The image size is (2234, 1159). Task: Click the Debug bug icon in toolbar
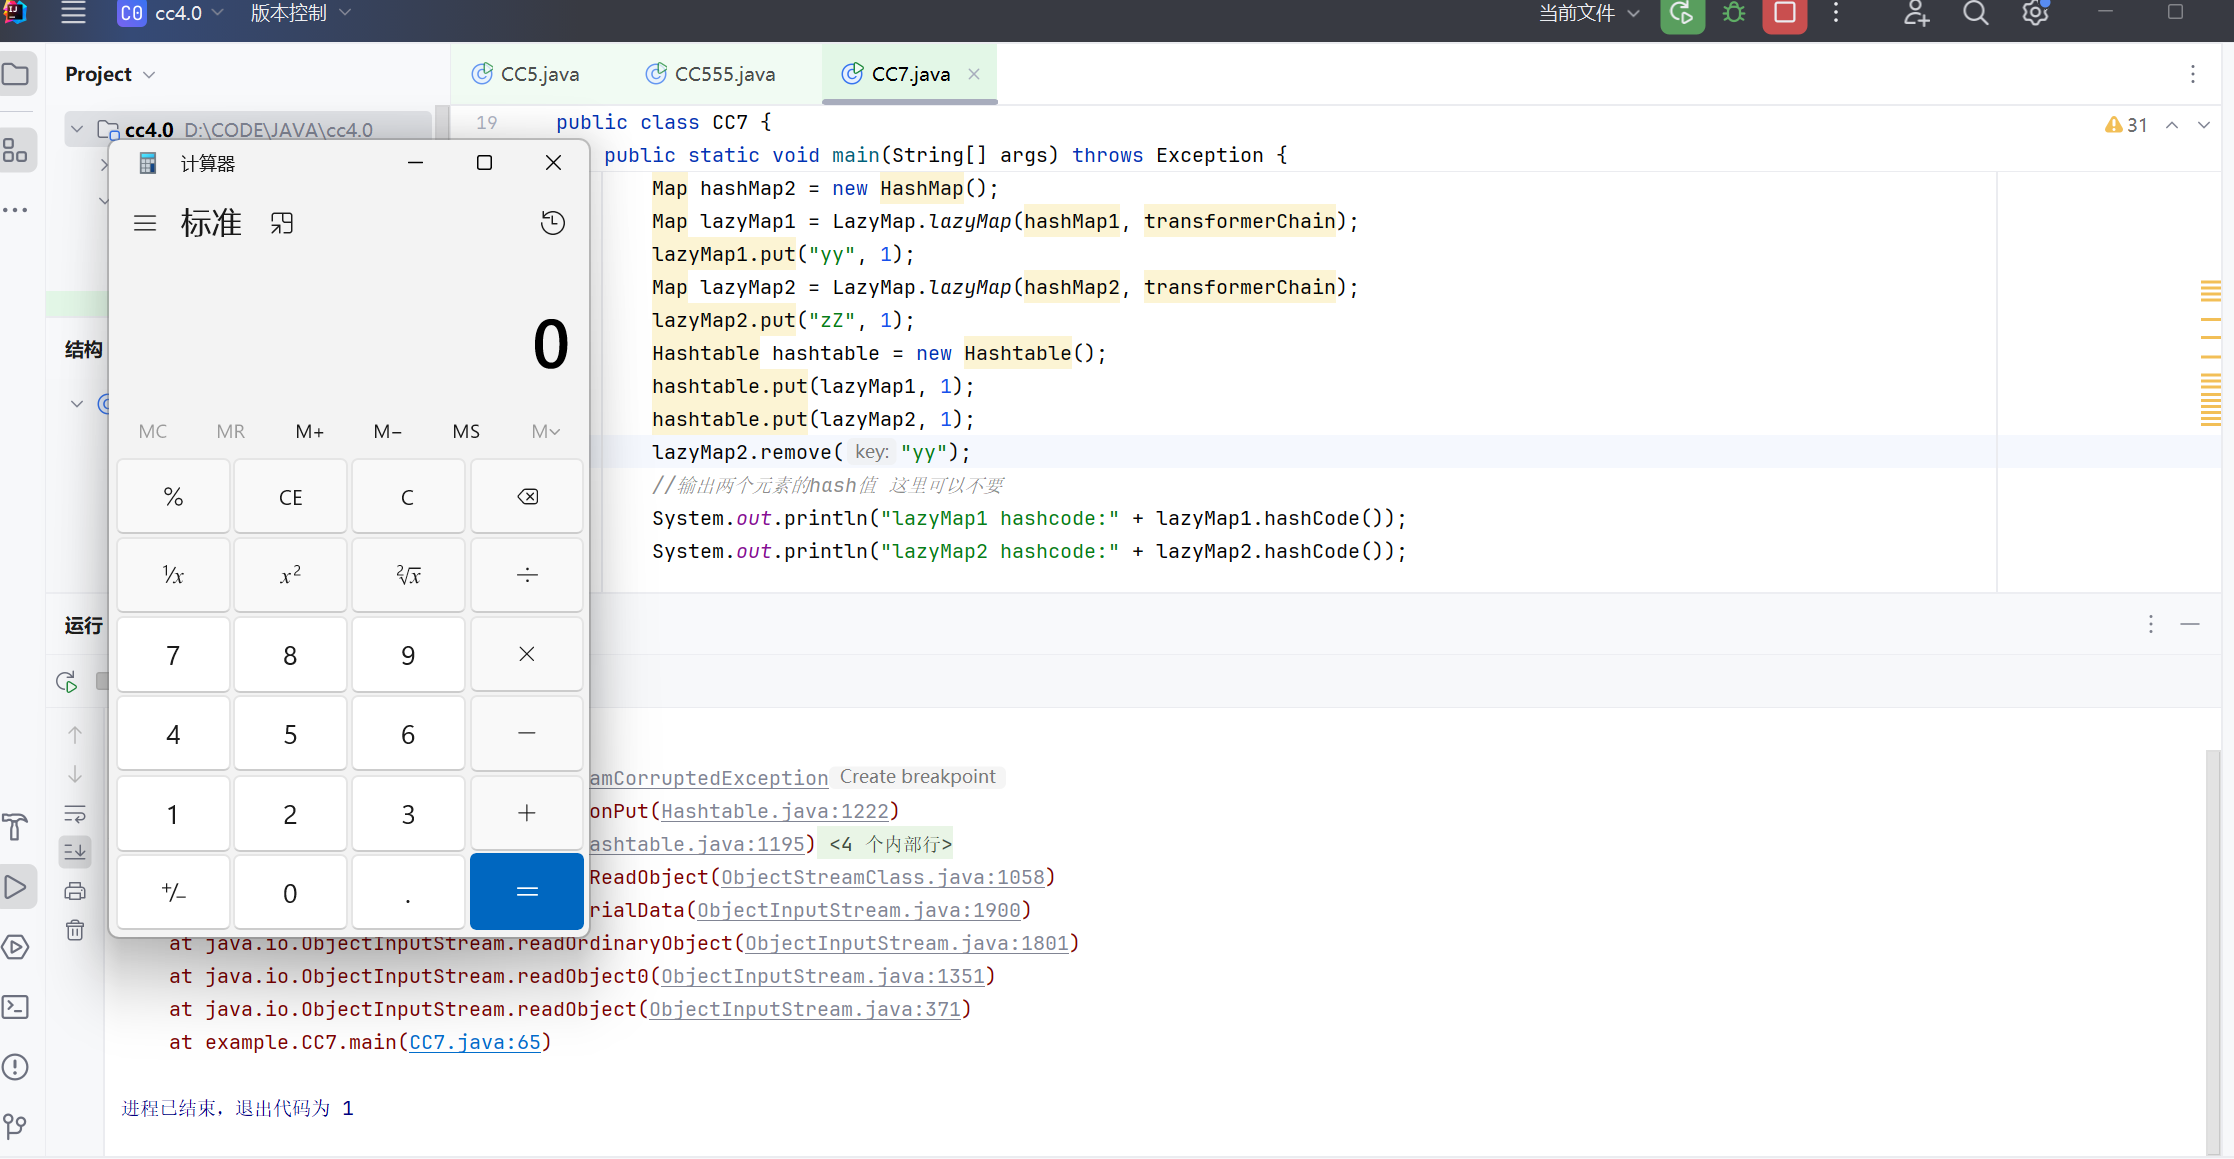1734,14
